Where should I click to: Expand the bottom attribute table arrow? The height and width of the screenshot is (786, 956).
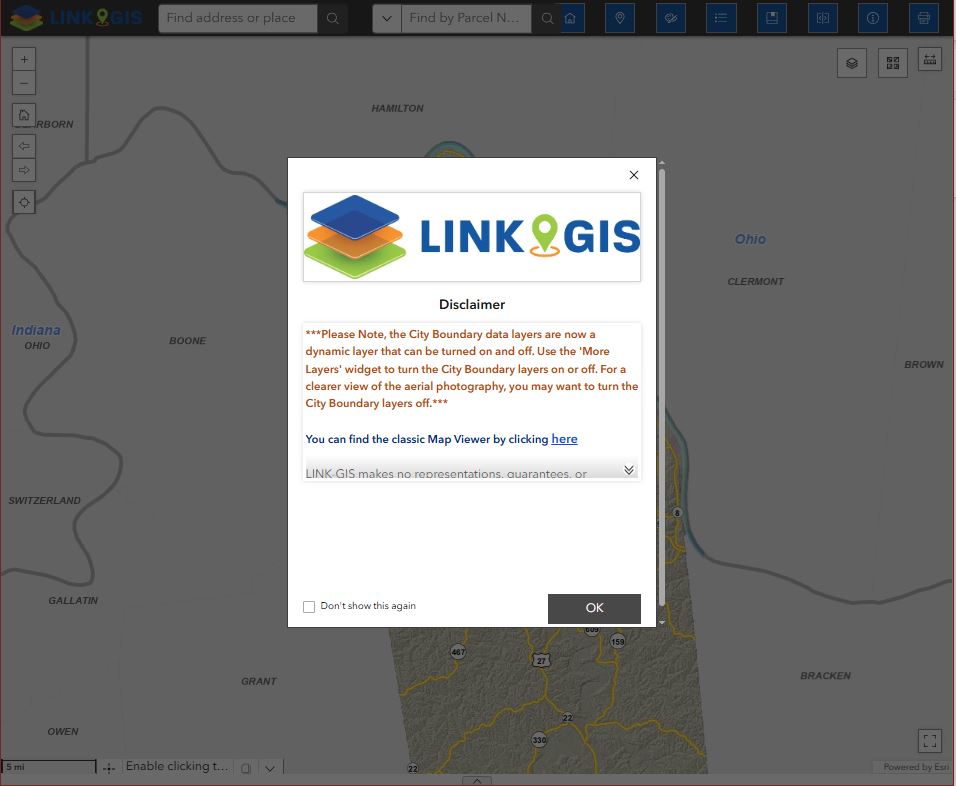click(477, 781)
